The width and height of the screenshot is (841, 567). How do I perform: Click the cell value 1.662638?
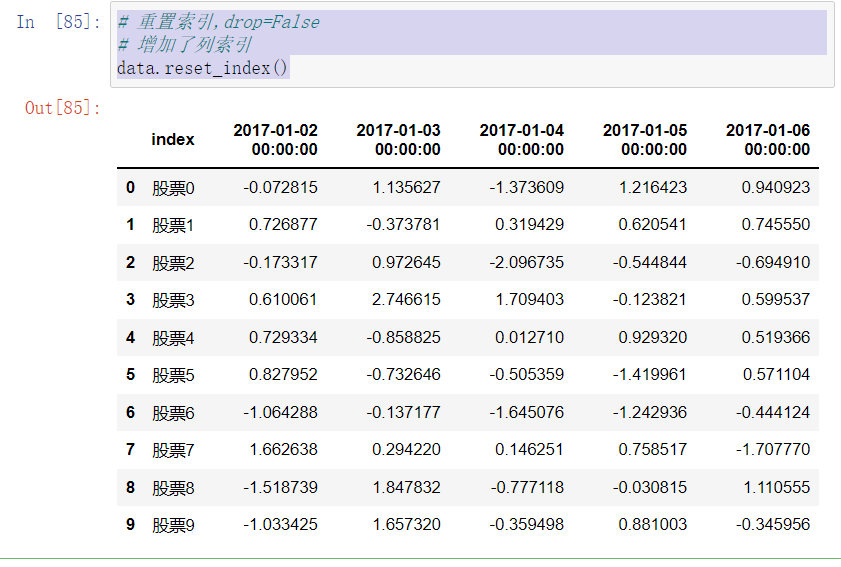tap(284, 450)
